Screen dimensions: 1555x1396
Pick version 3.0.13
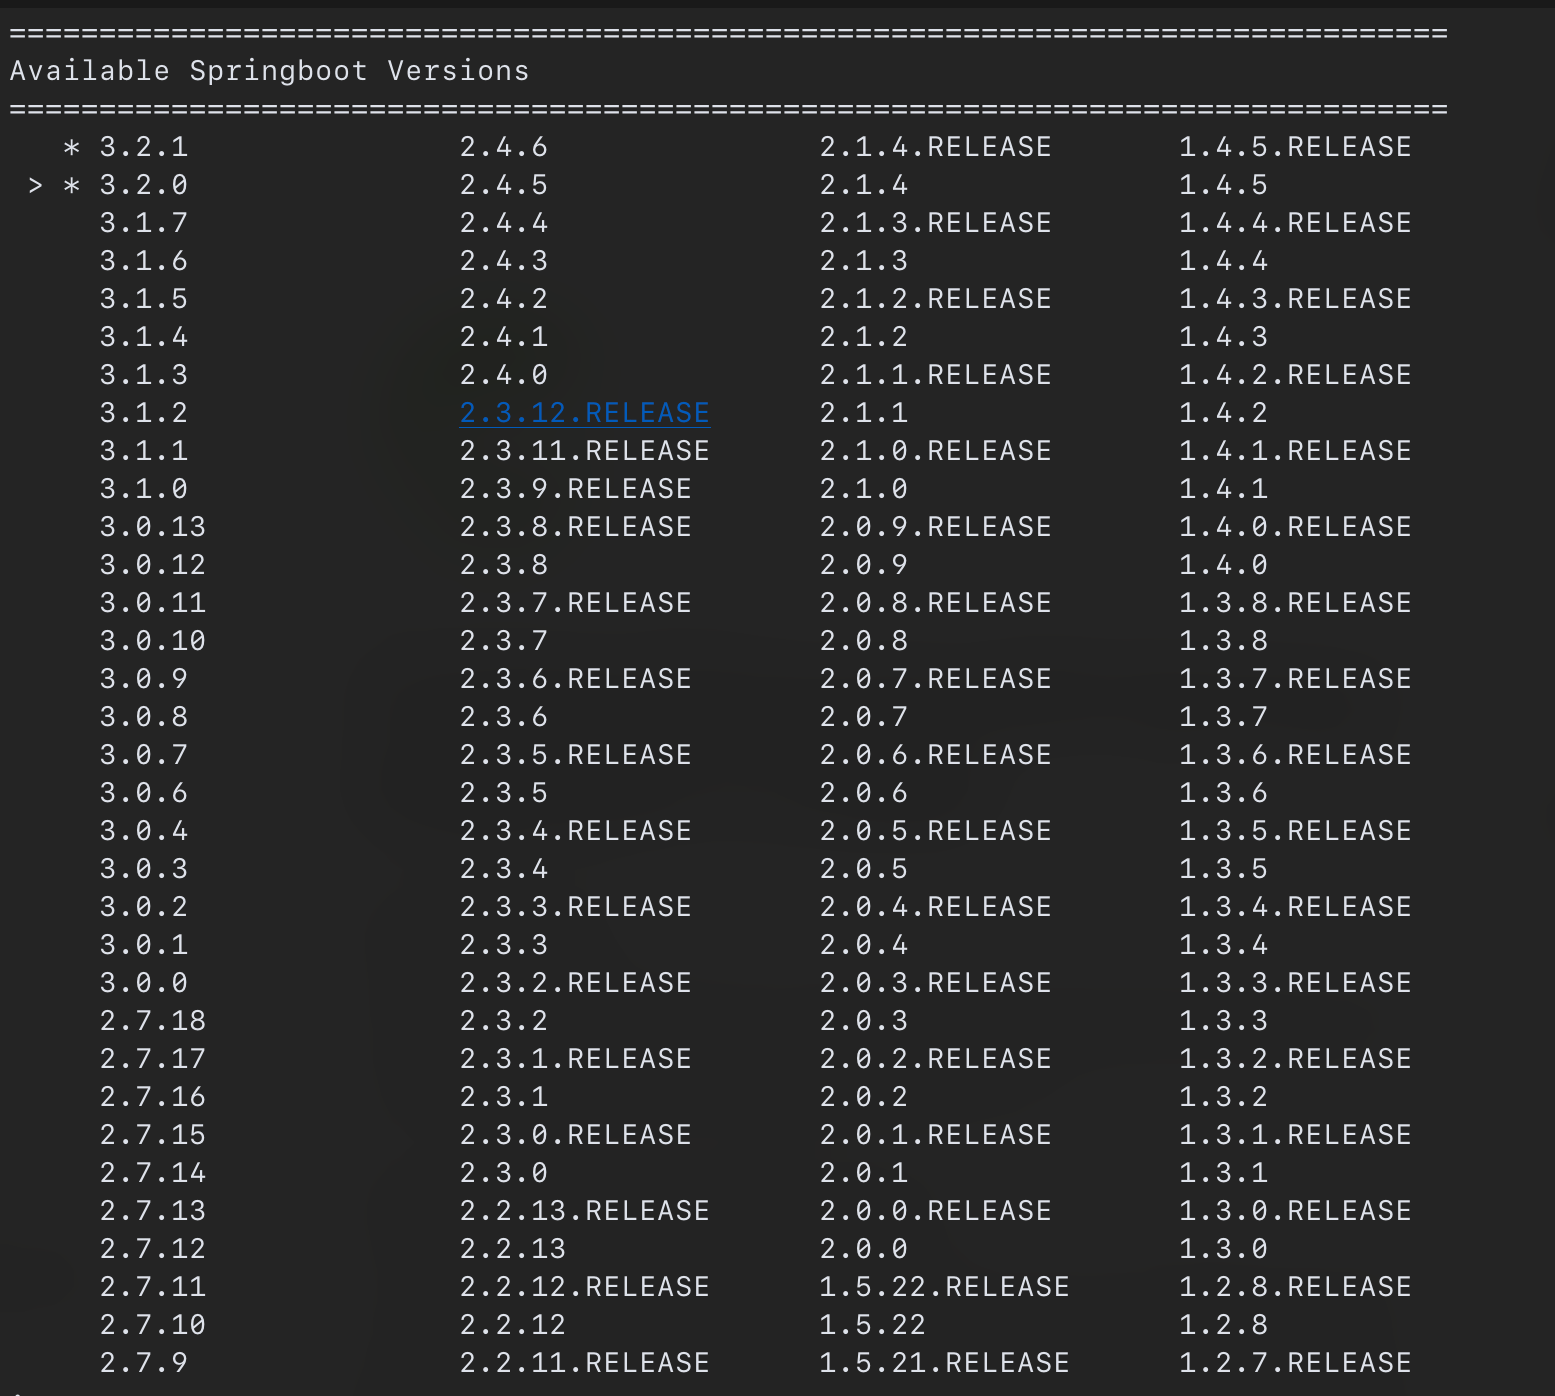[153, 527]
